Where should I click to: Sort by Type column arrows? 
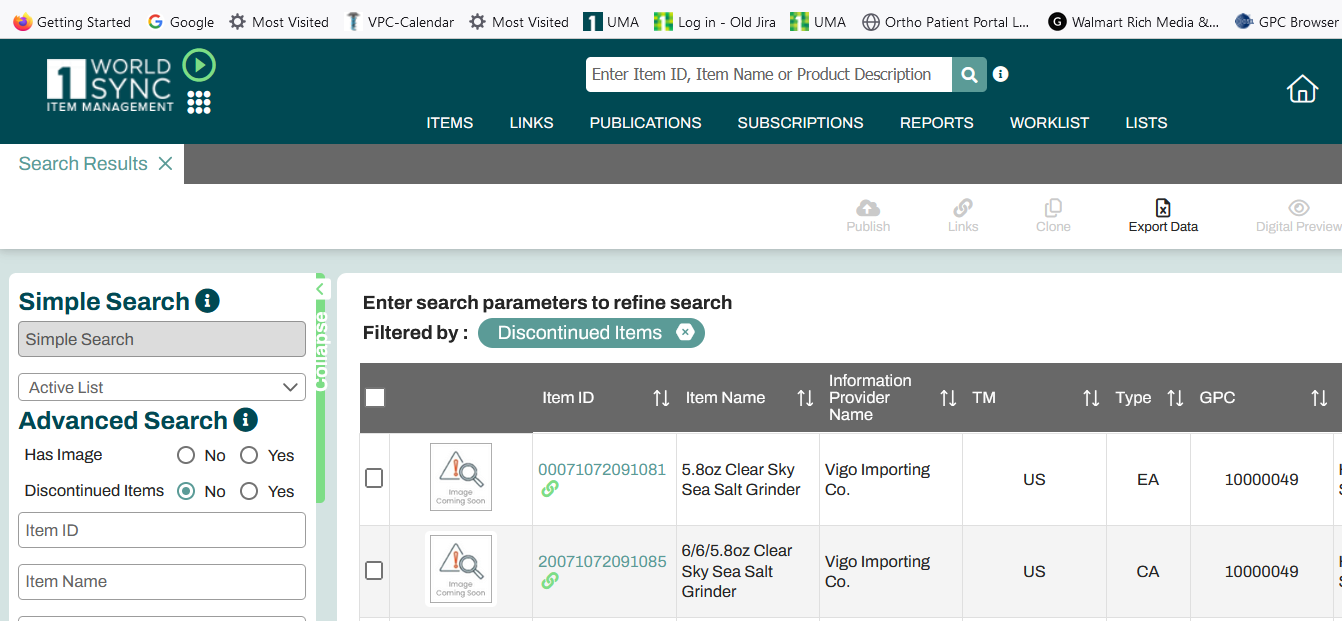coord(1175,398)
